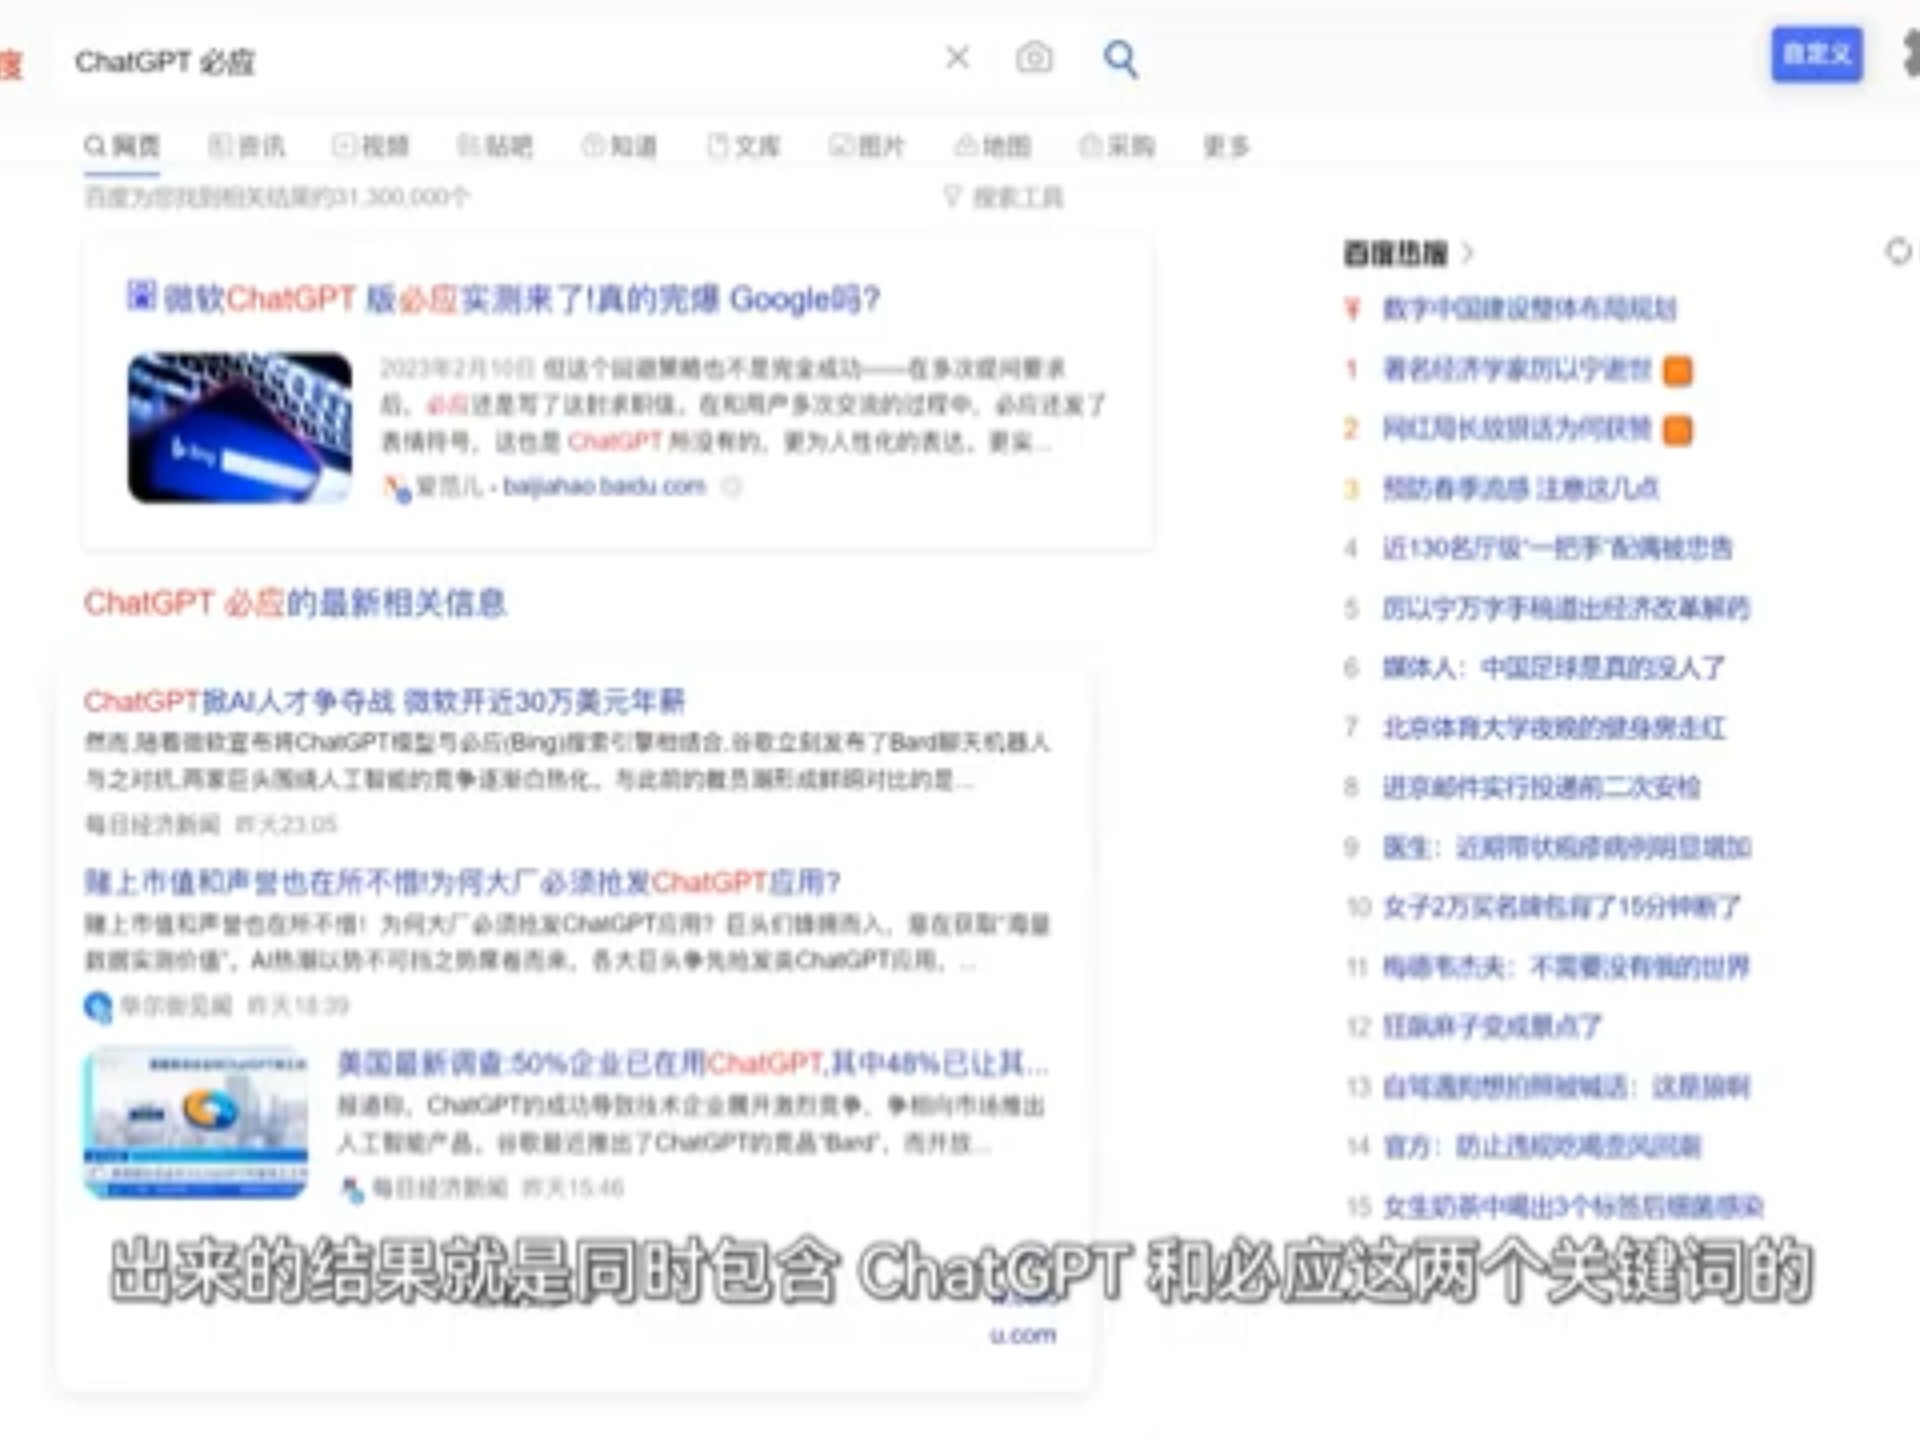Viewport: 1920px width, 1440px height.
Task: Click the Bing thumbnail of the first result
Action: [240, 427]
